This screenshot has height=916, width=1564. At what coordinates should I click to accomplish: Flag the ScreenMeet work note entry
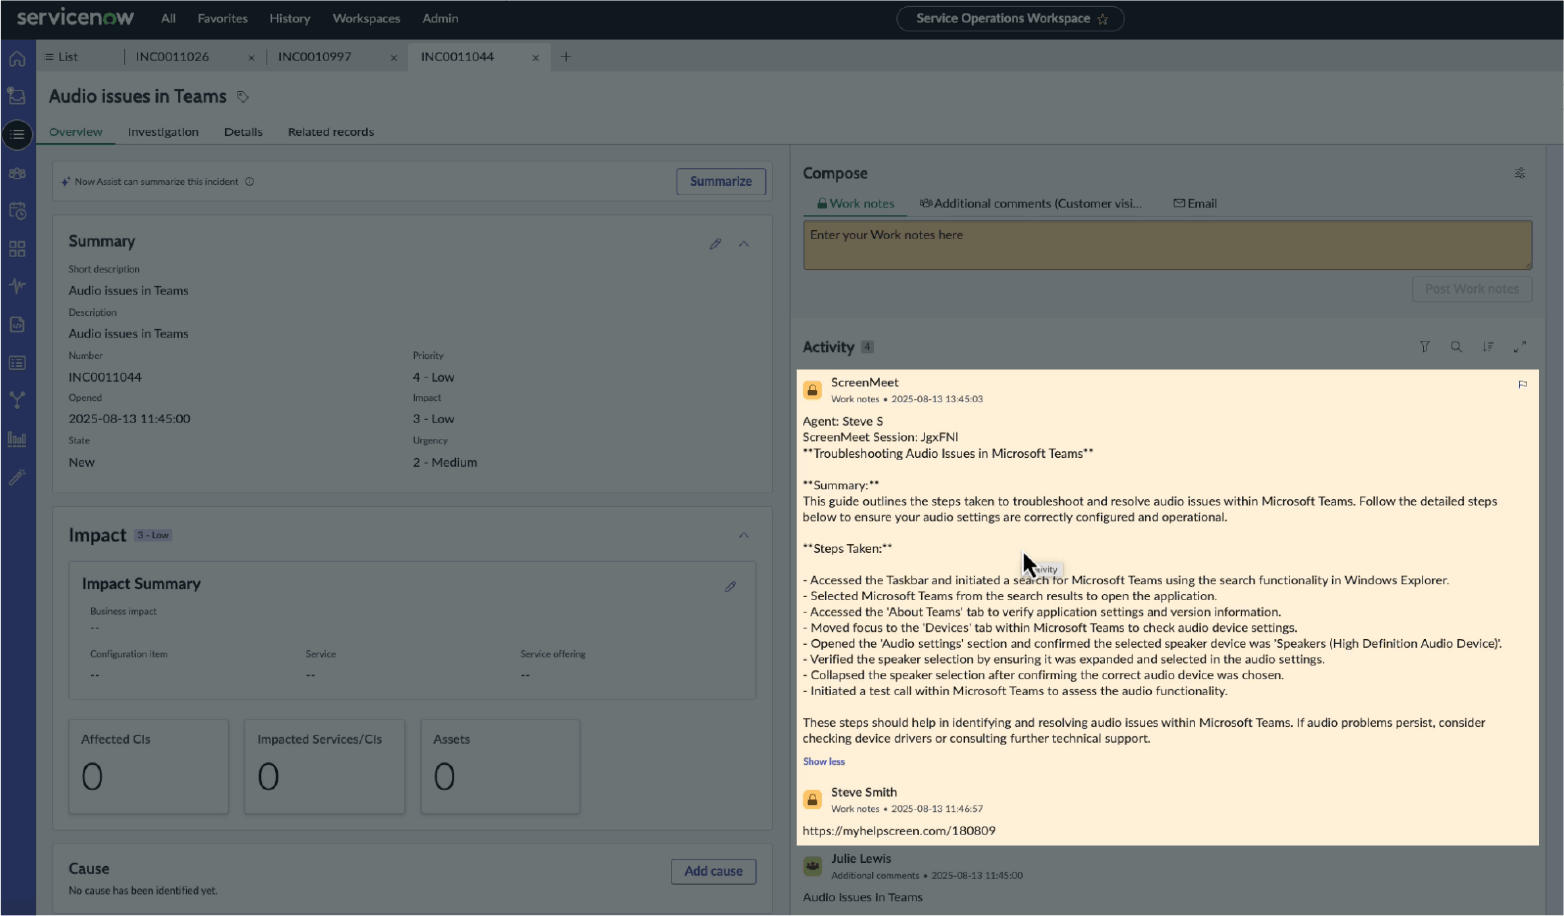(x=1522, y=384)
